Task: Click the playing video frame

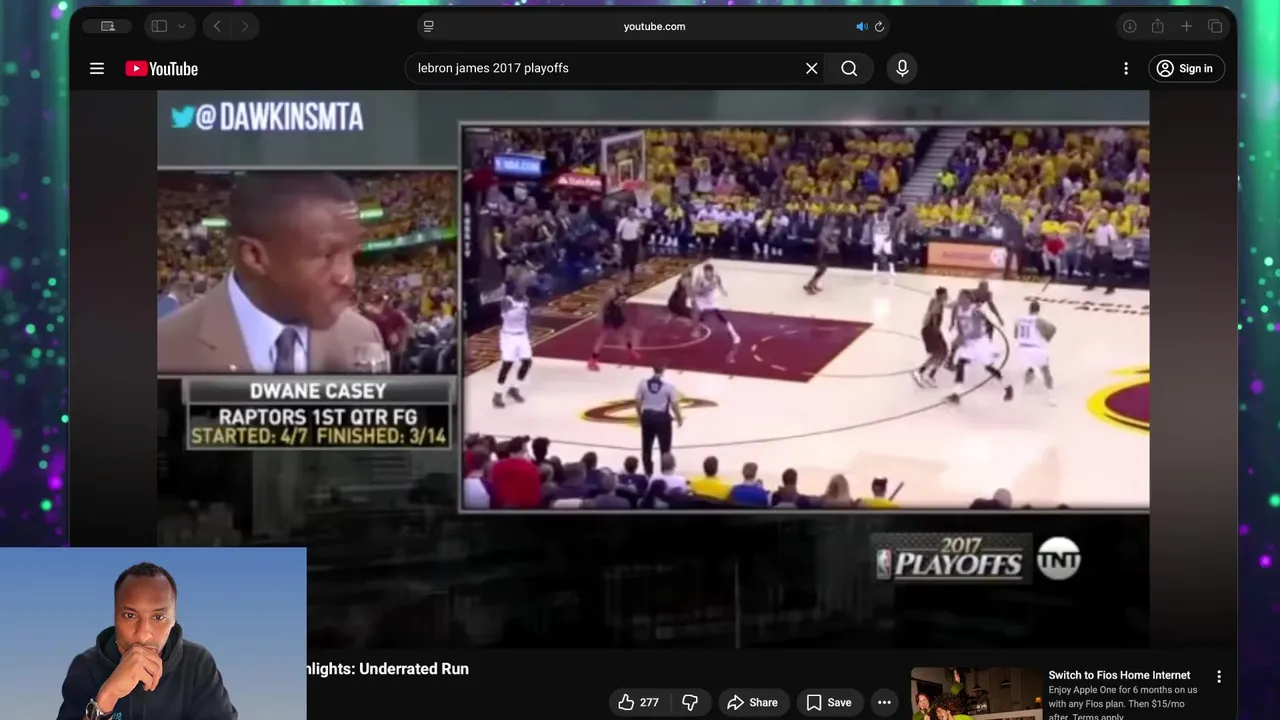Action: (653, 369)
